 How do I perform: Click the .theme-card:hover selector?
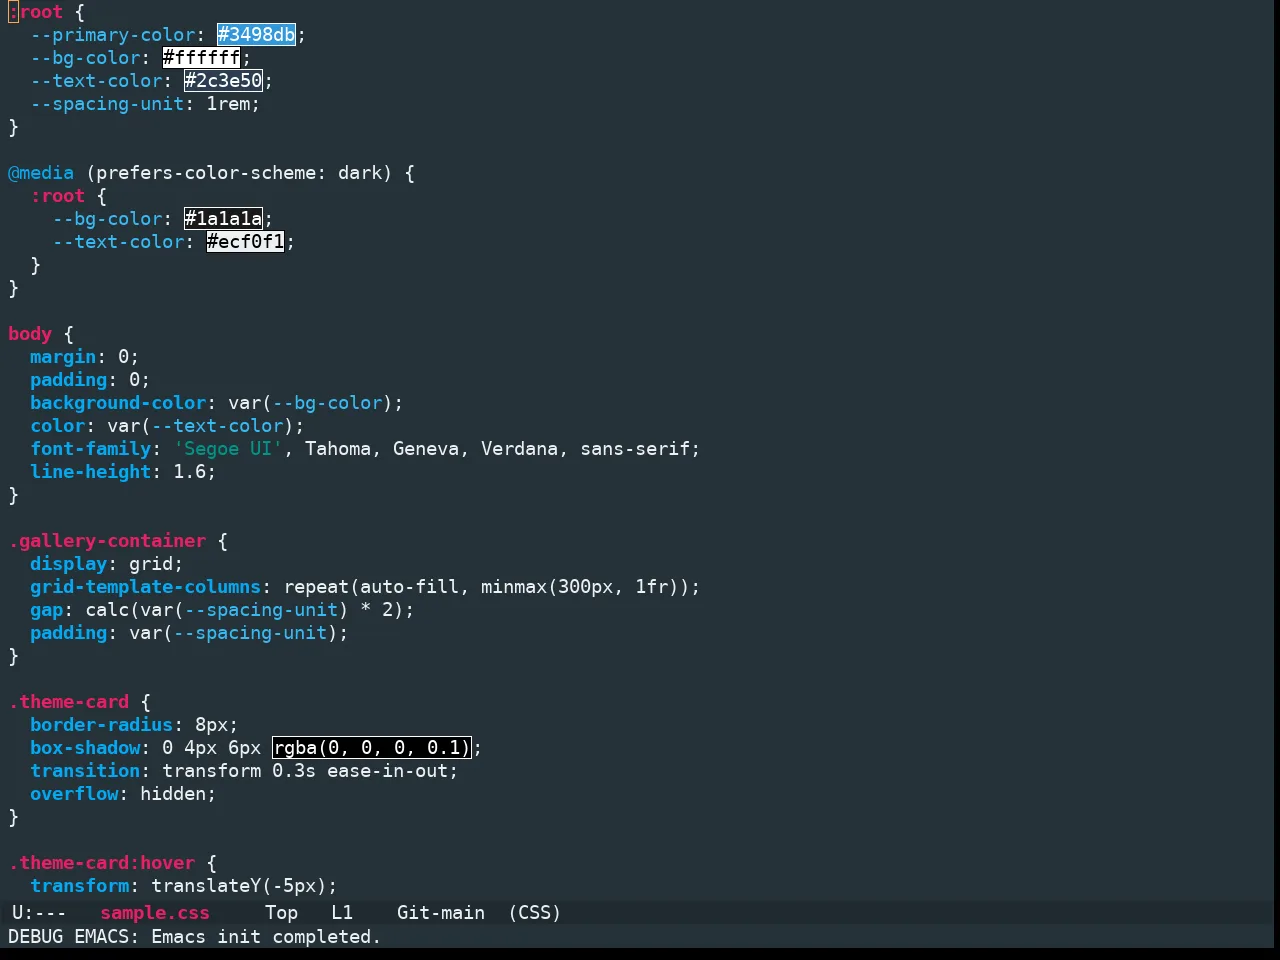102,863
